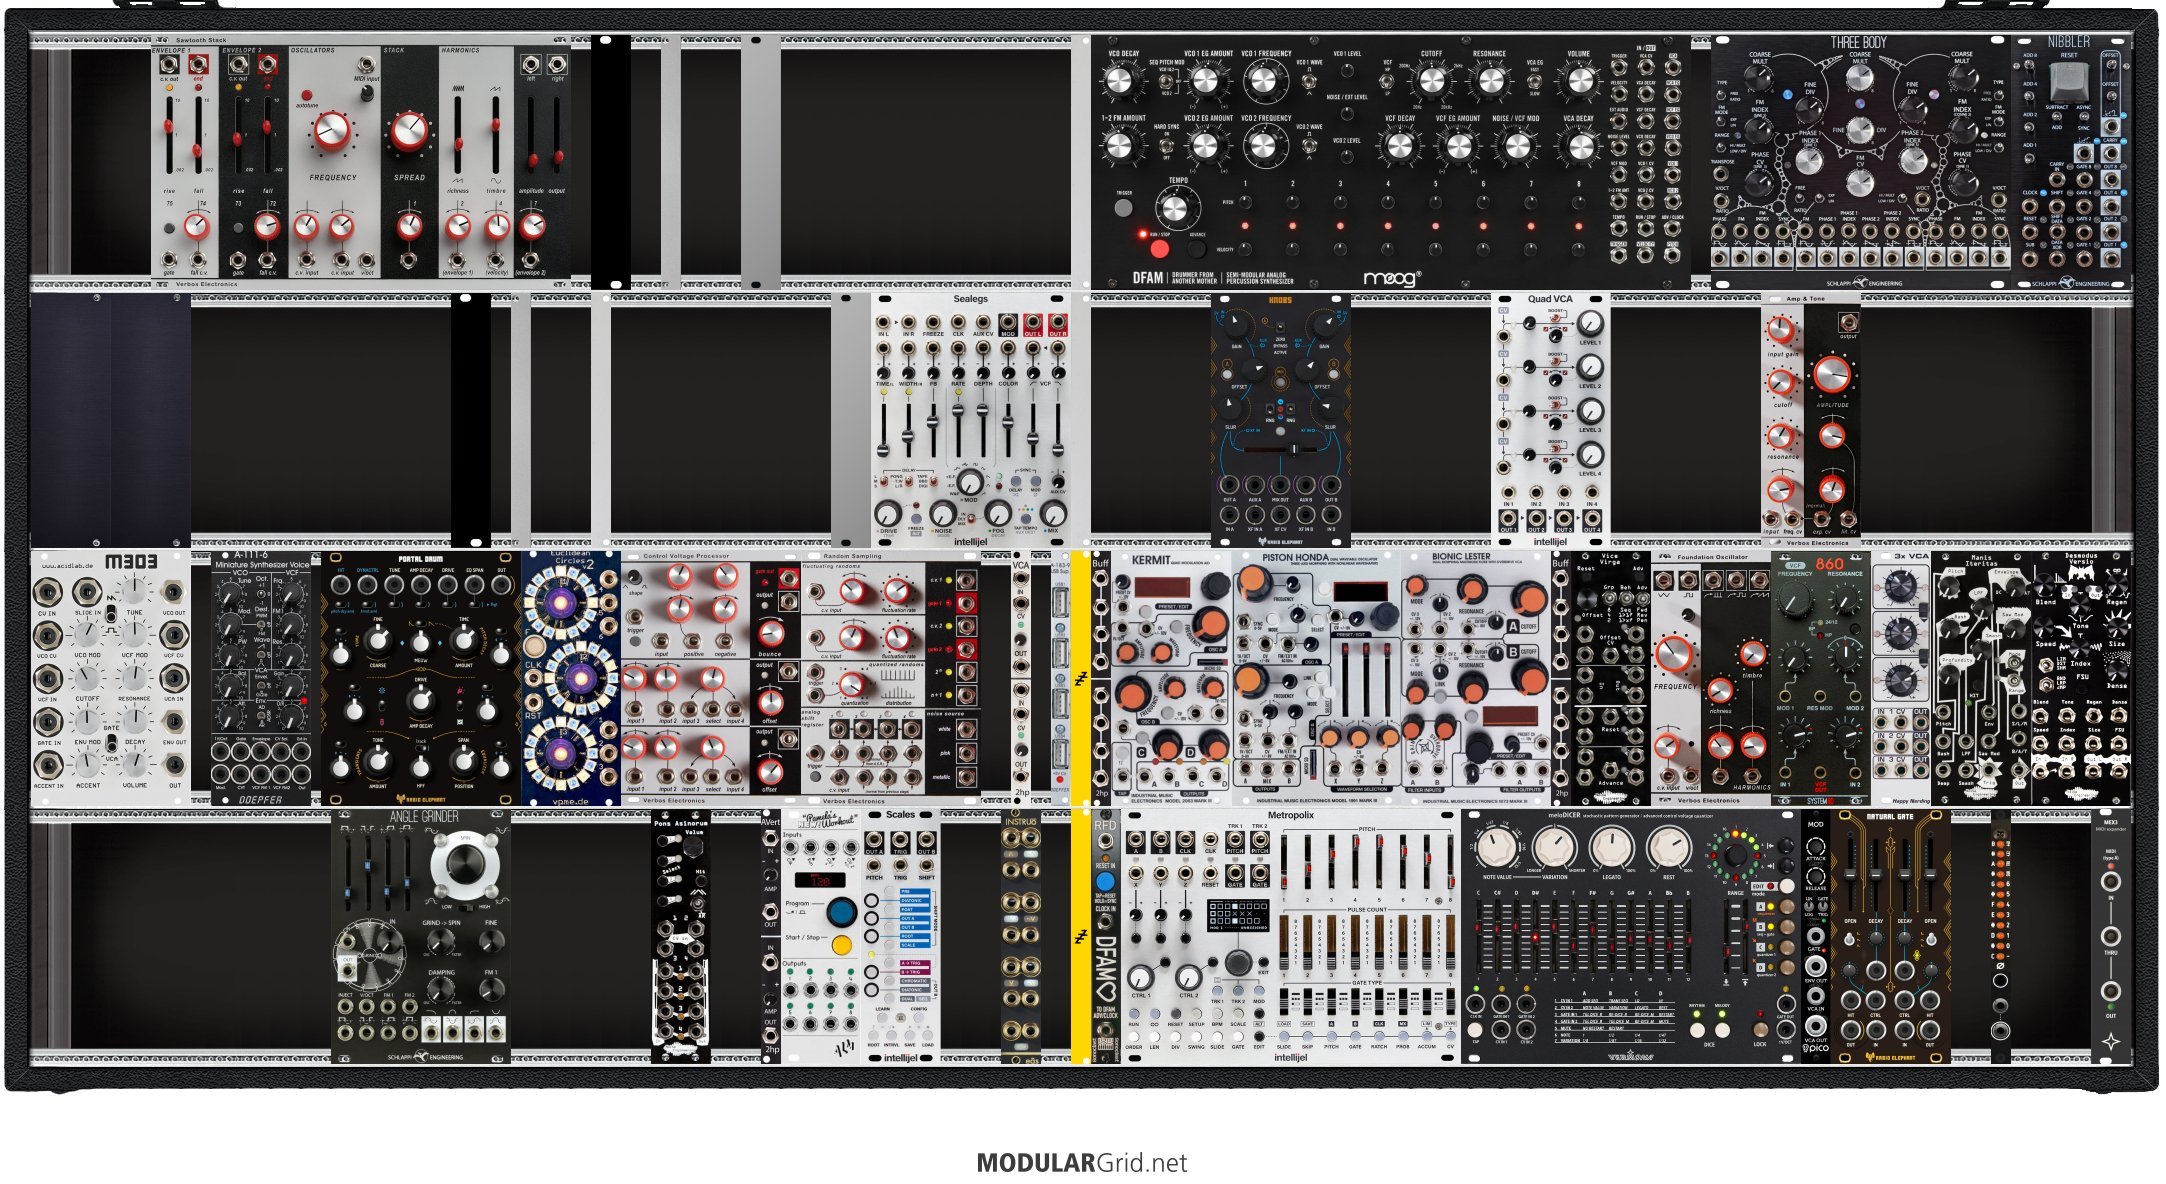The image size is (2166, 1184).
Task: Click the Sawtooth Stack Spread knob
Action: coord(408,131)
